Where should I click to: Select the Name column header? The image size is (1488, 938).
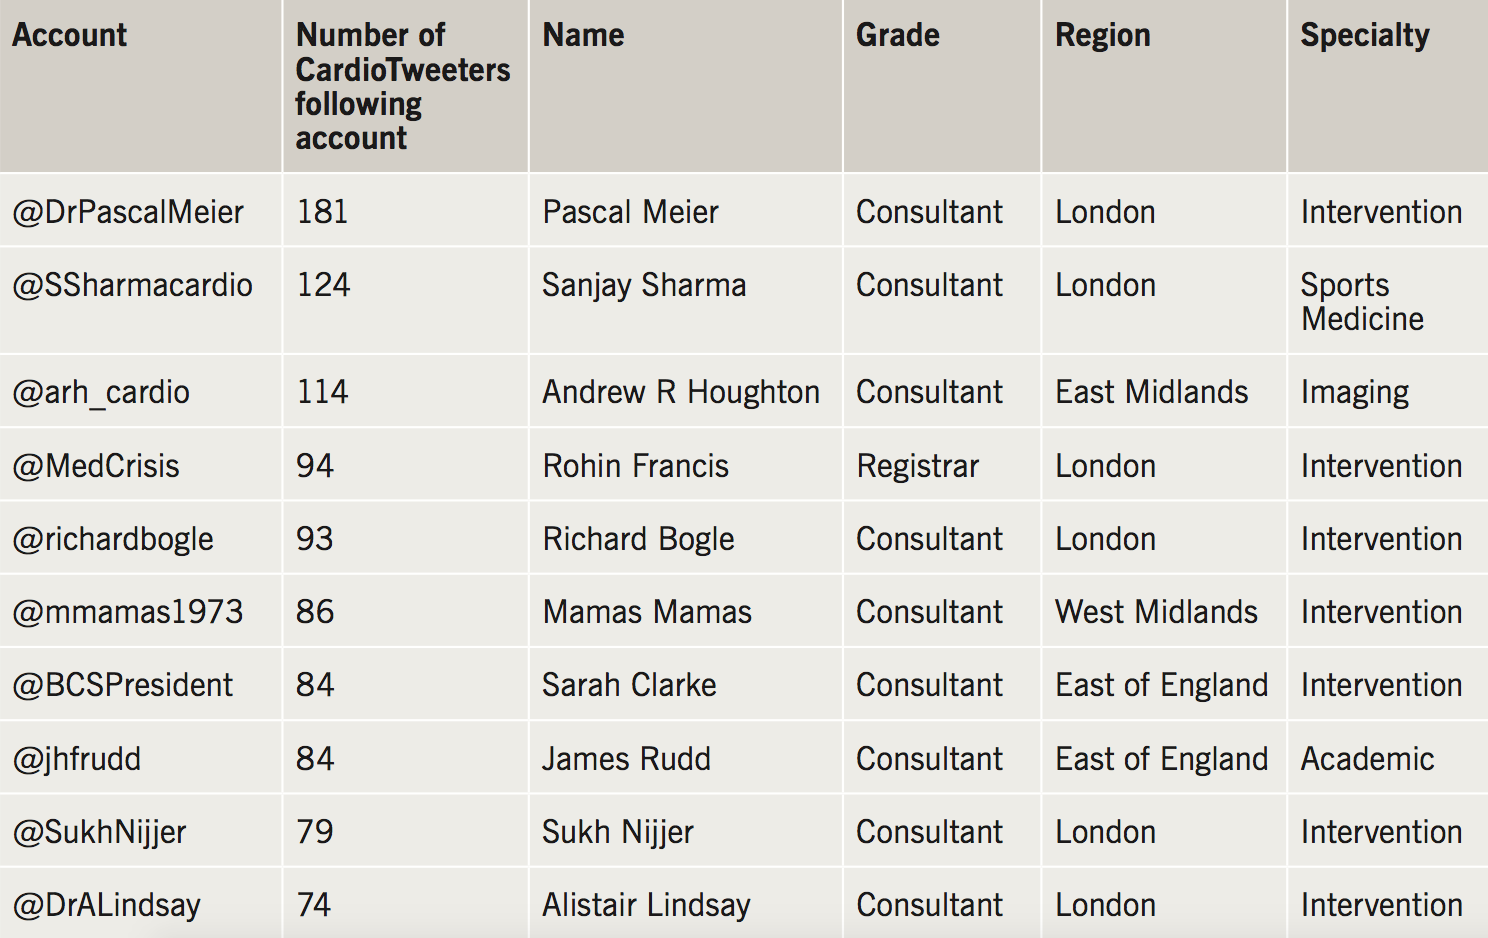(583, 36)
